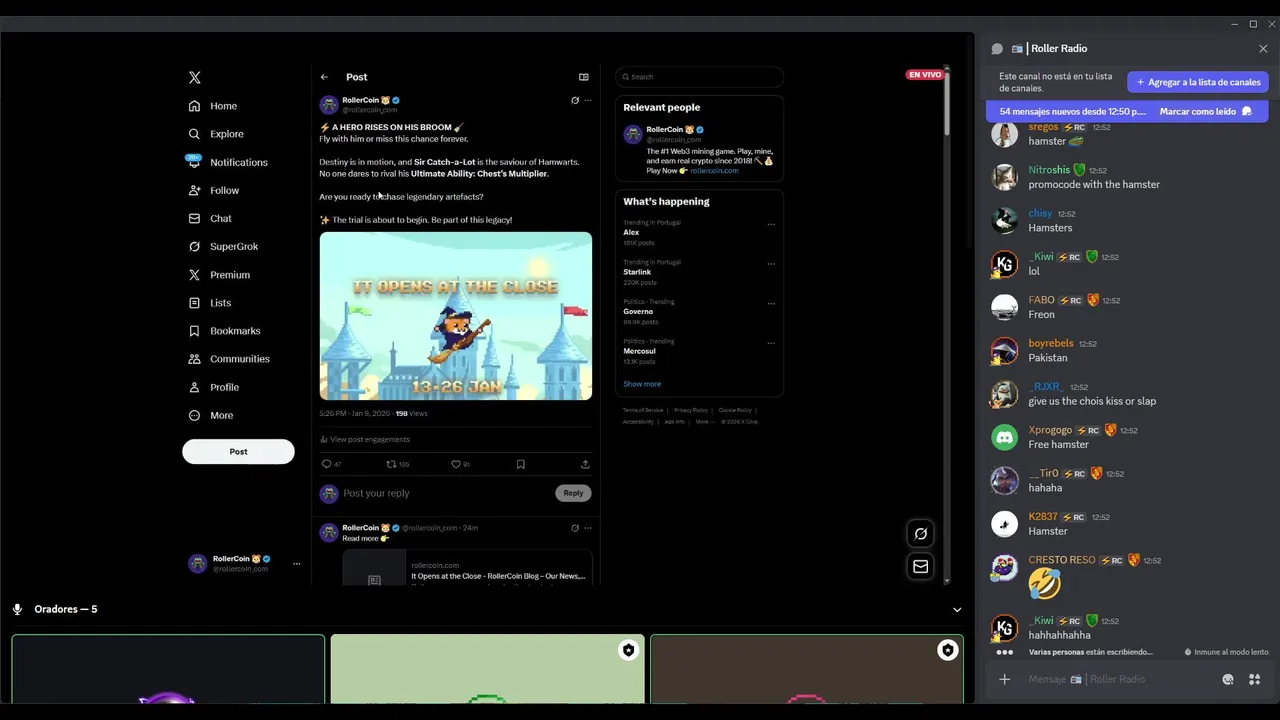Click username Nitroshis in chat
This screenshot has width=1280, height=720.
pyautogui.click(x=1049, y=170)
